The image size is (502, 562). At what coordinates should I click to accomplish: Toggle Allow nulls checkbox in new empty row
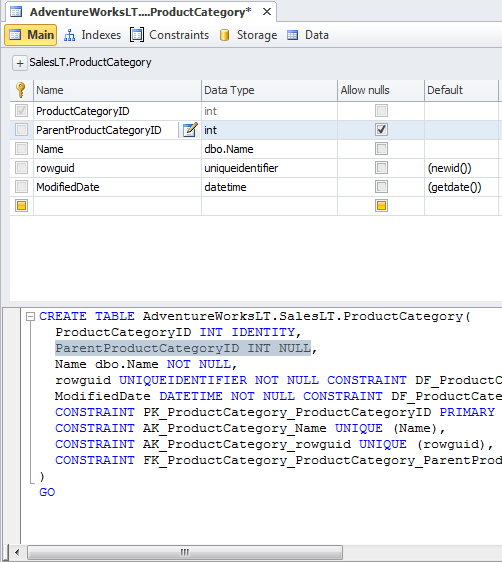tap(381, 206)
